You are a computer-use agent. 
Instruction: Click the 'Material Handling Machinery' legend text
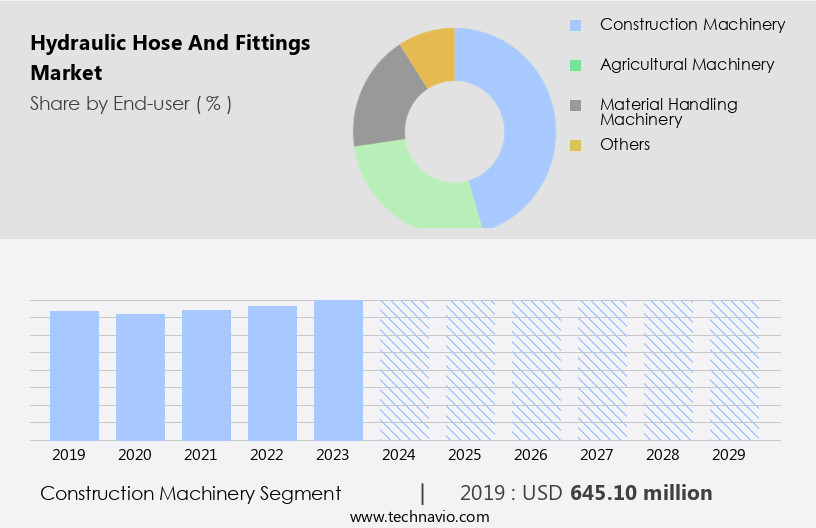tap(668, 111)
